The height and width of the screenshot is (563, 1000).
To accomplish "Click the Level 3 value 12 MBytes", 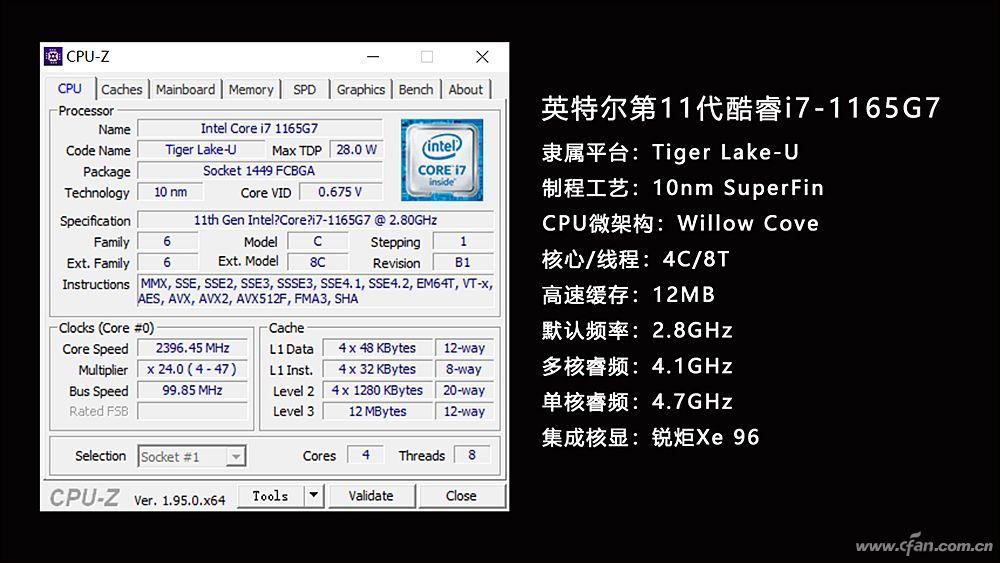I will (378, 411).
